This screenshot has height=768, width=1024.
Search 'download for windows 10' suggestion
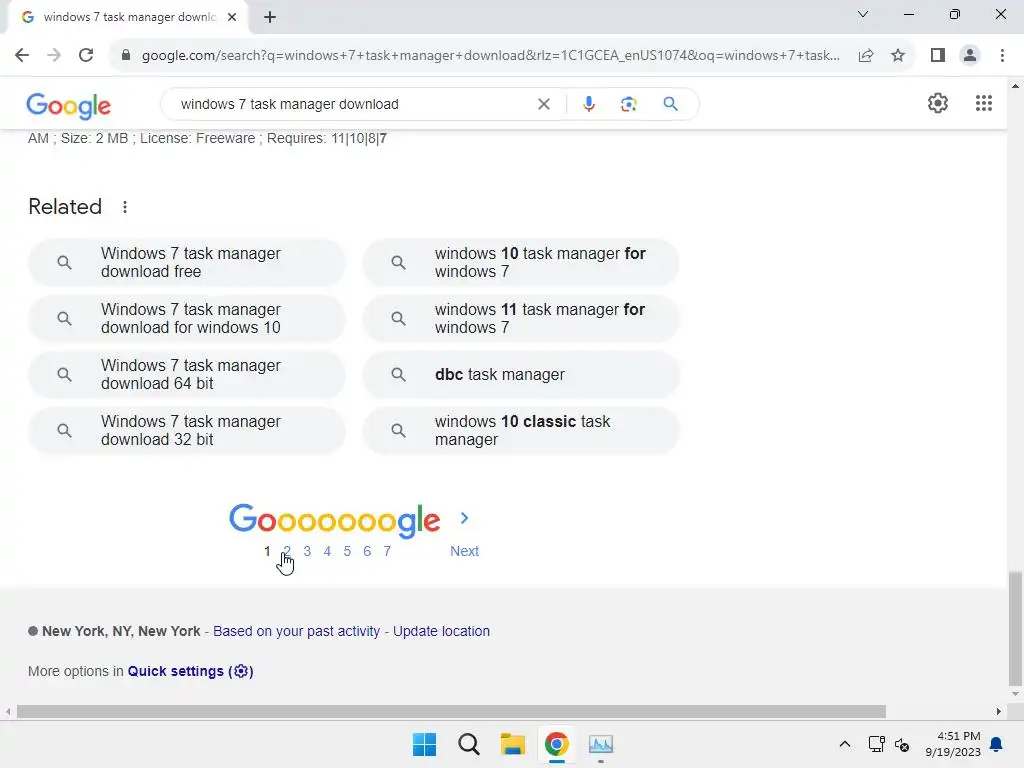pyautogui.click(x=187, y=319)
